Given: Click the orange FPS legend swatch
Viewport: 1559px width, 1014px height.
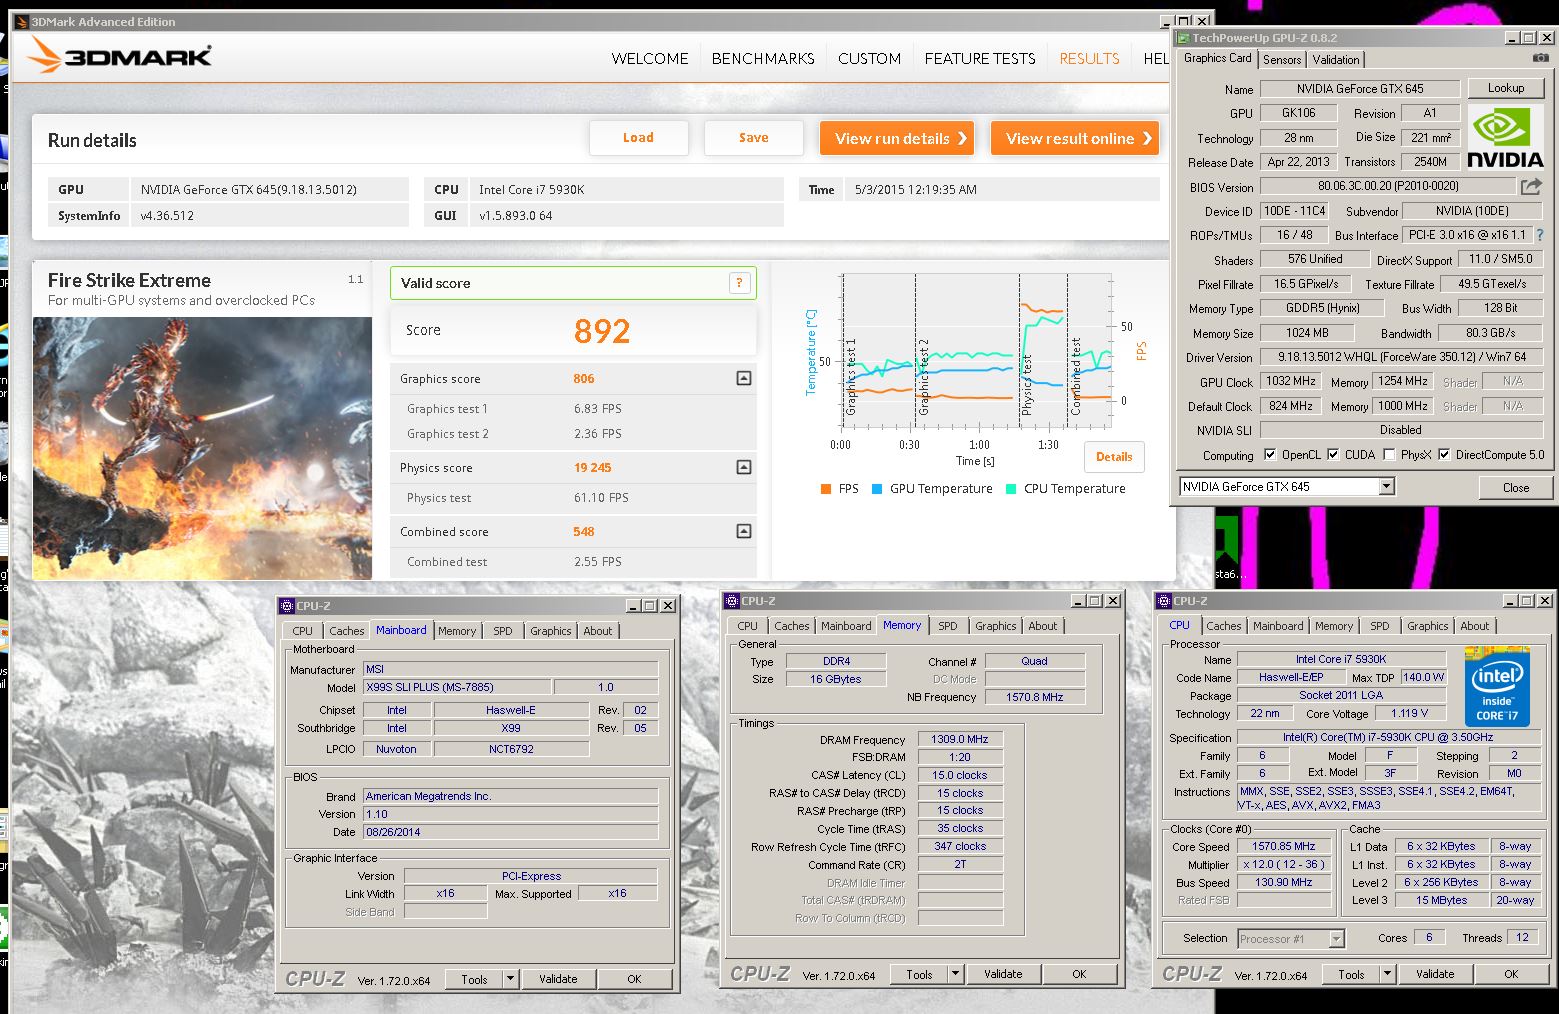Looking at the screenshot, I should (x=826, y=489).
